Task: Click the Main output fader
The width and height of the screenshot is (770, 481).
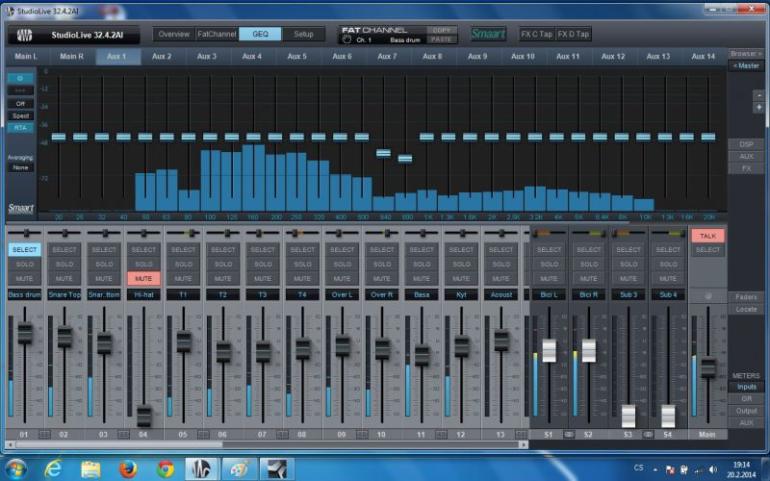Action: pyautogui.click(x=708, y=367)
